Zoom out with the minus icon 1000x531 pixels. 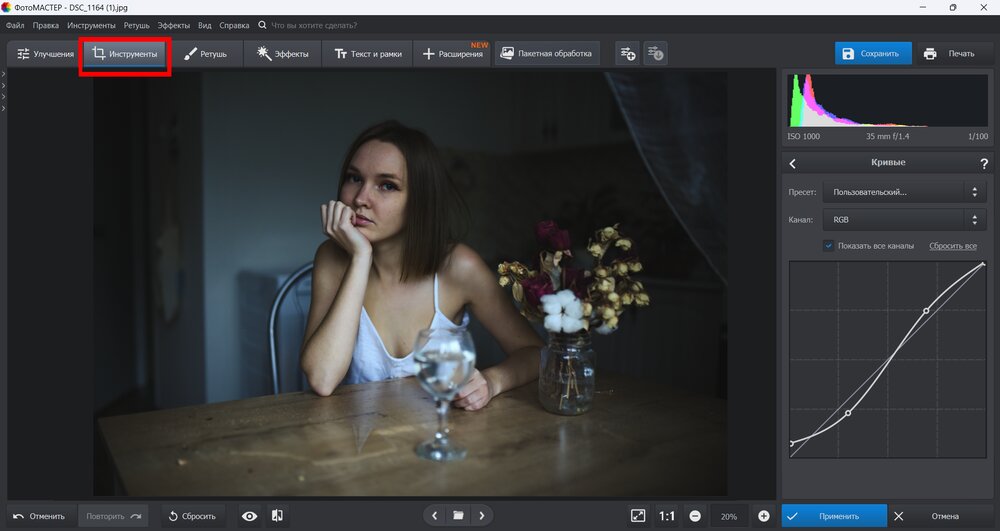(x=695, y=516)
